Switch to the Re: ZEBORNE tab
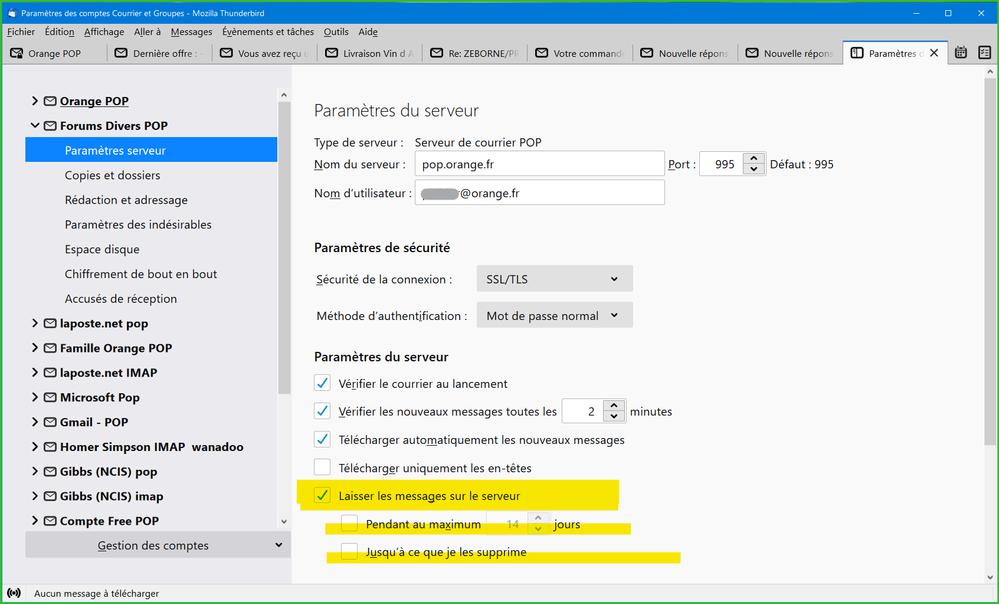This screenshot has height=604, width=999. click(475, 54)
